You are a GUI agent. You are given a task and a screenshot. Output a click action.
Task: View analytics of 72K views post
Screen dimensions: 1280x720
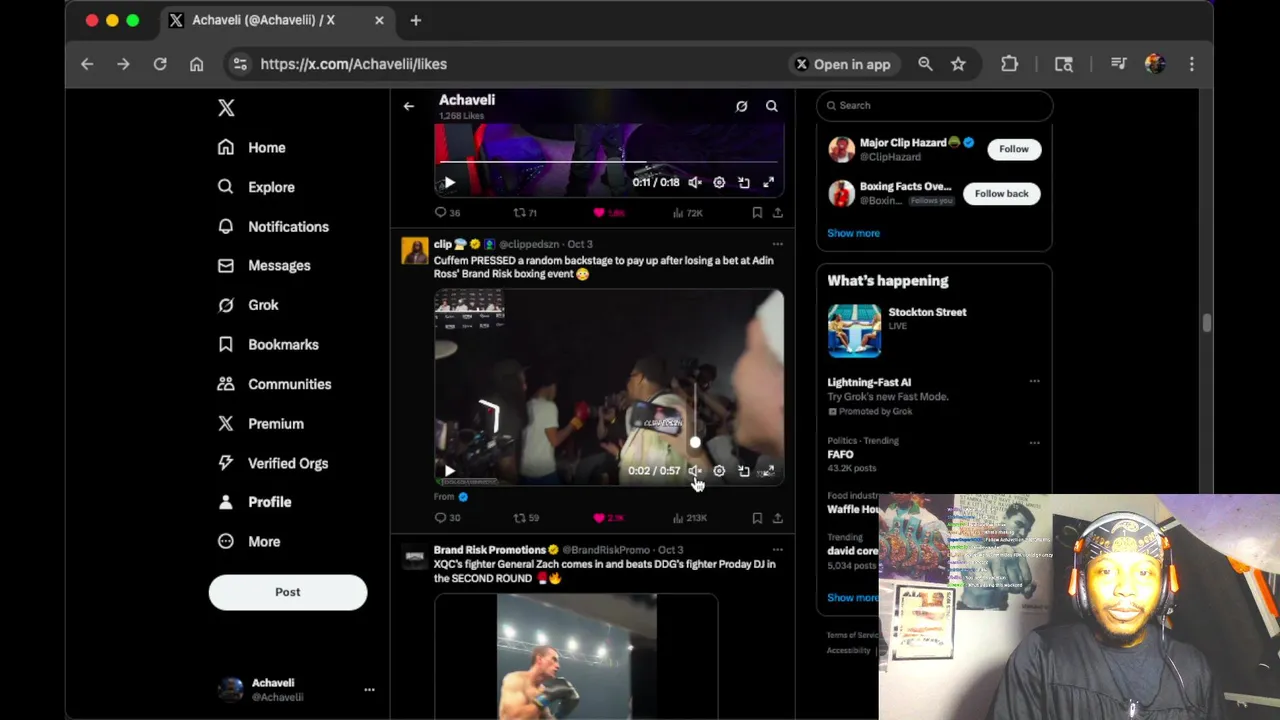[688, 213]
